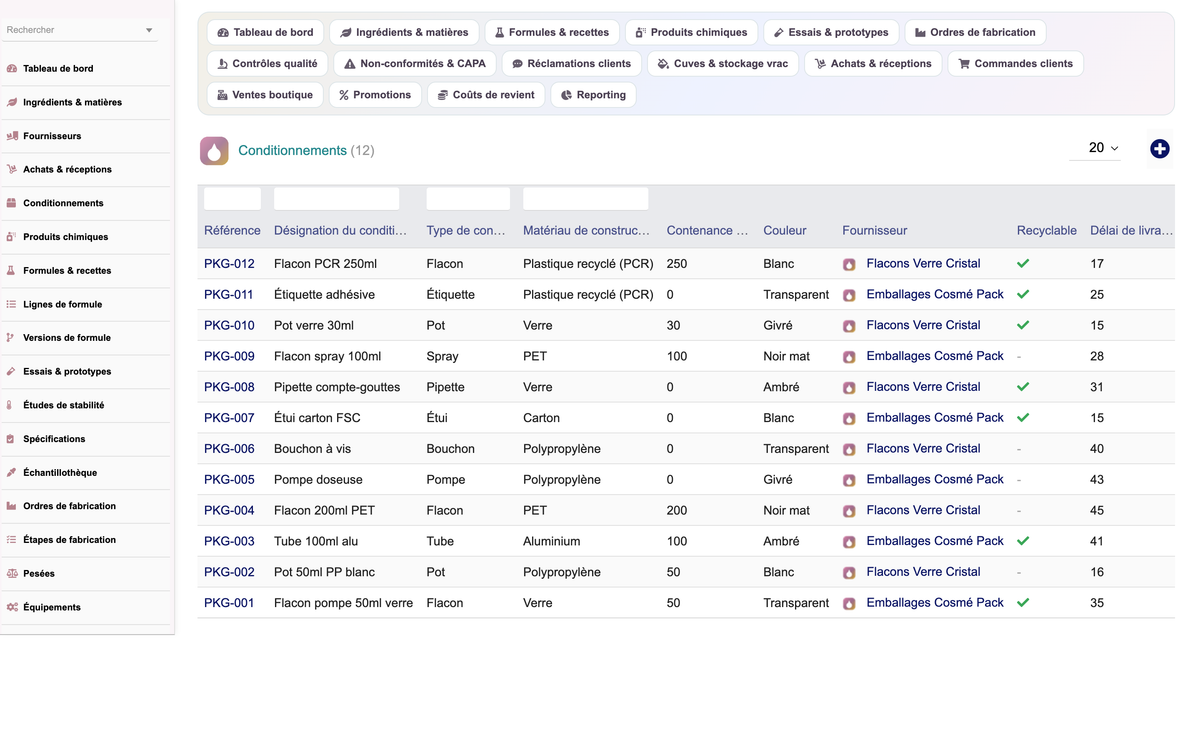Click supplier icon in PKG-005 row

(x=849, y=480)
